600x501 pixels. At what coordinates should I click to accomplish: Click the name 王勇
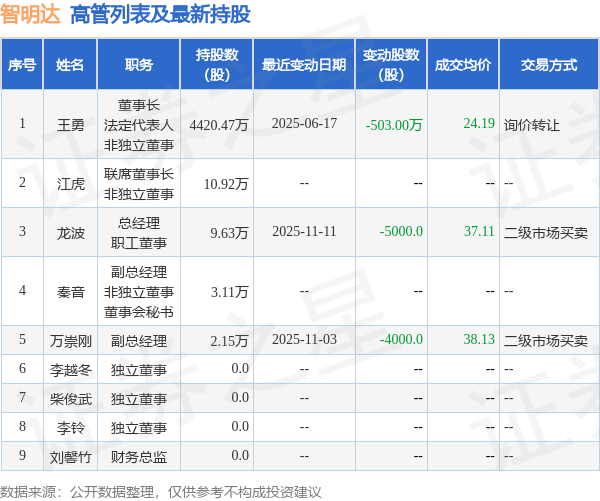70,125
